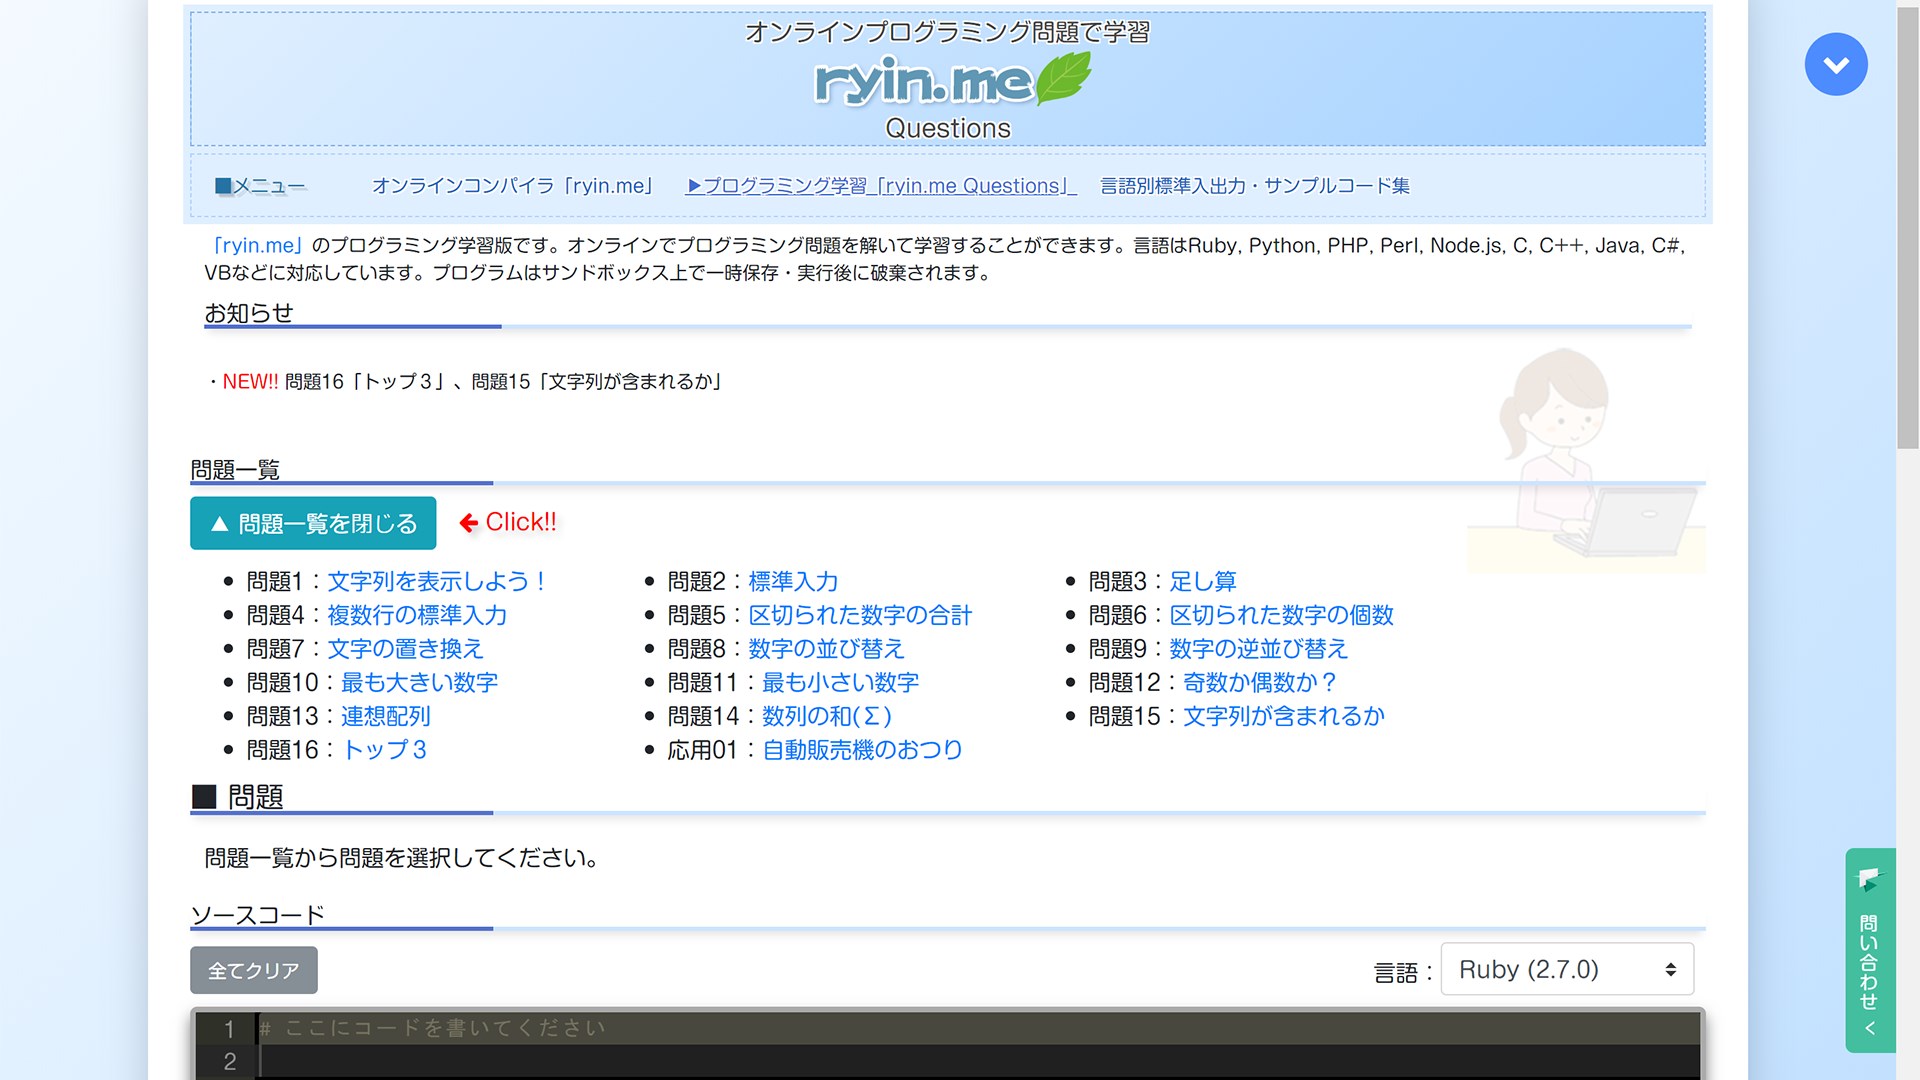The width and height of the screenshot is (1920, 1080).
Task: Open 問題12 奇数か偶数か? problem
Action: click(x=1259, y=682)
